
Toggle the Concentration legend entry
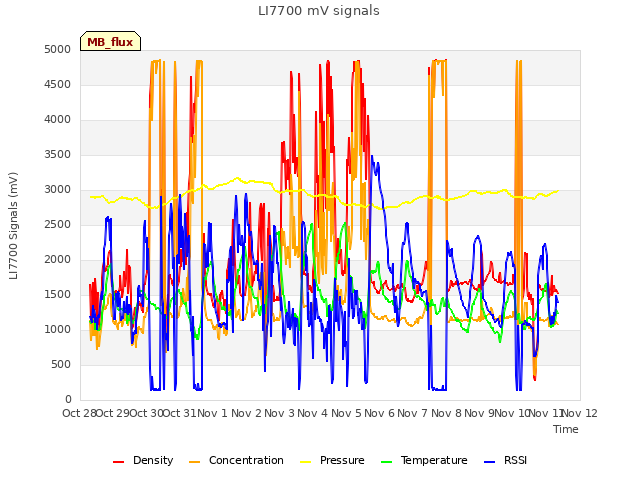(236, 460)
